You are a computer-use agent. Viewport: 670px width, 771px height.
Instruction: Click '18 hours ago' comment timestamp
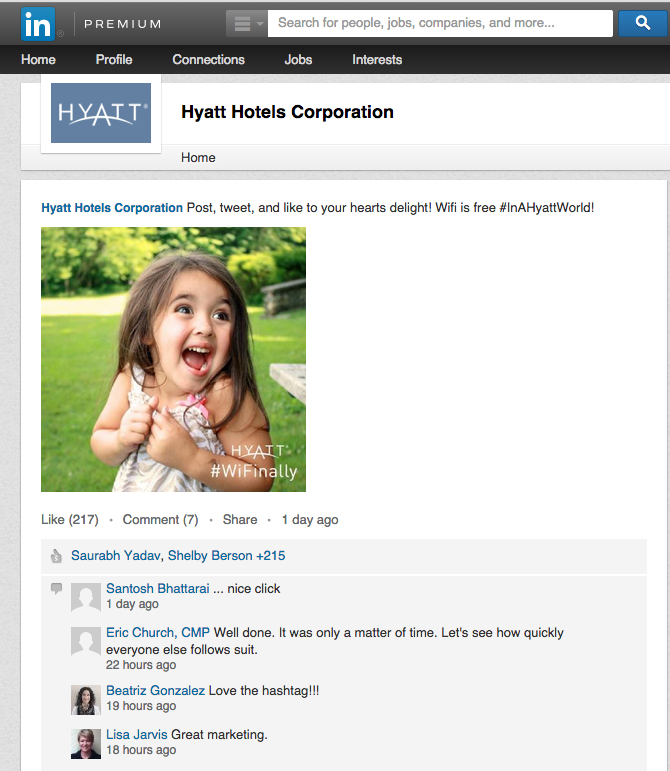[141, 750]
